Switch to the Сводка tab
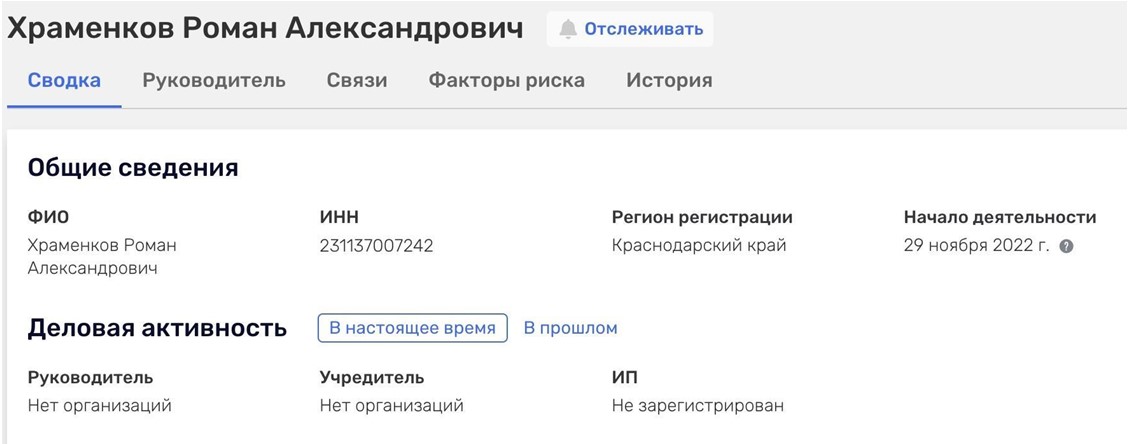Viewport: 1134px width, 444px height. [x=64, y=81]
